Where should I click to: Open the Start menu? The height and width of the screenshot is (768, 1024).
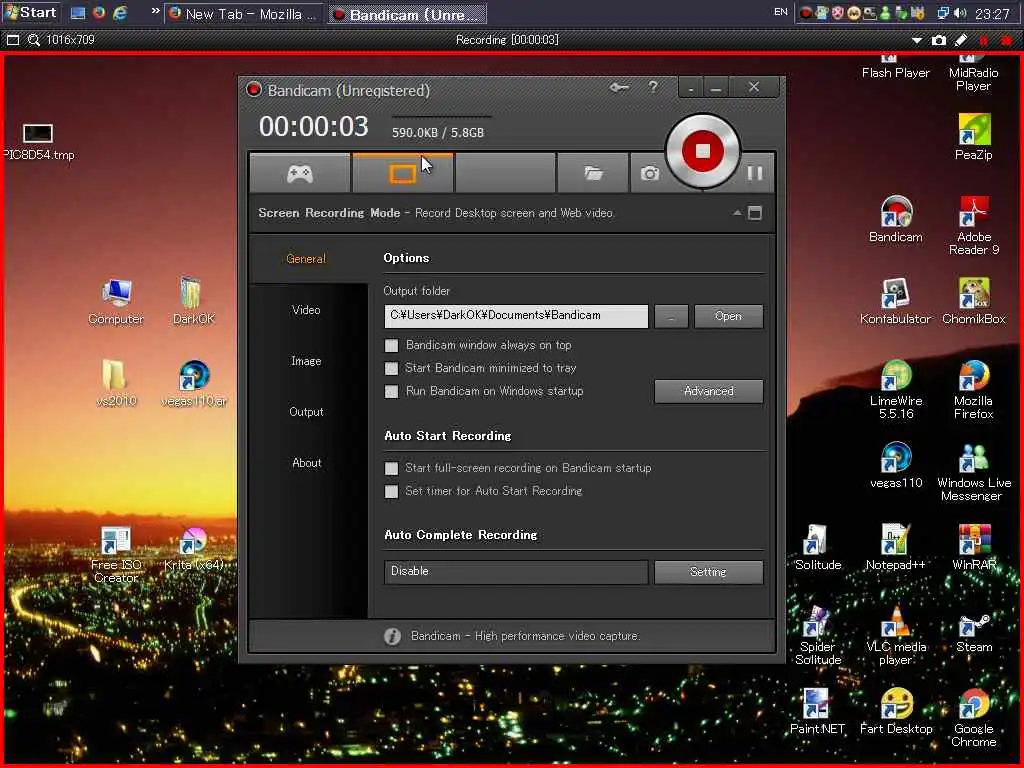point(31,12)
